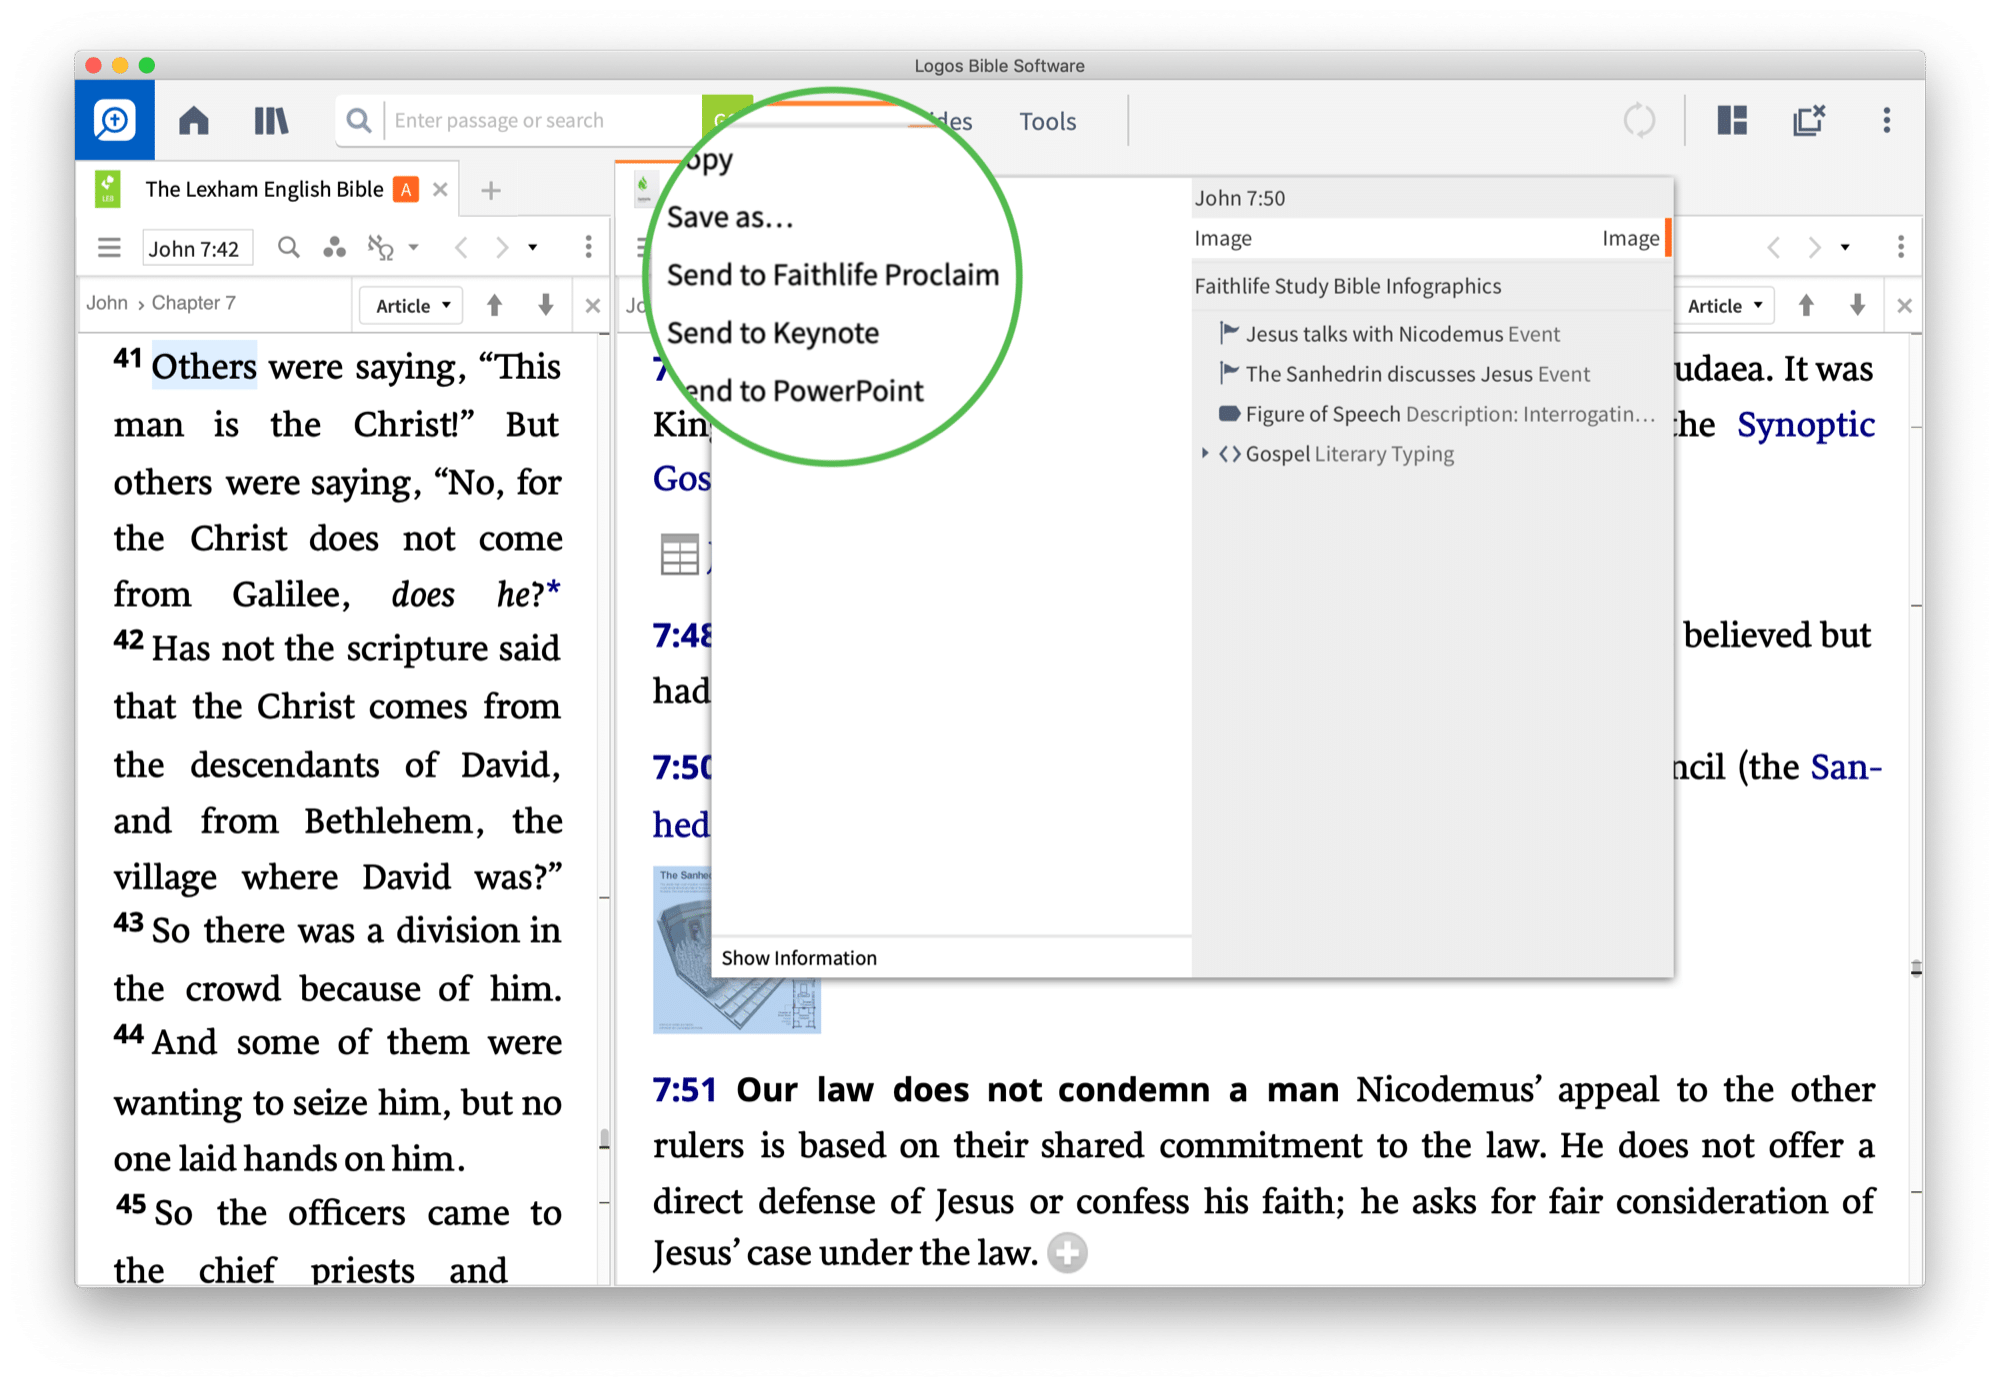
Task: Click the table icon in study notes
Action: click(679, 554)
